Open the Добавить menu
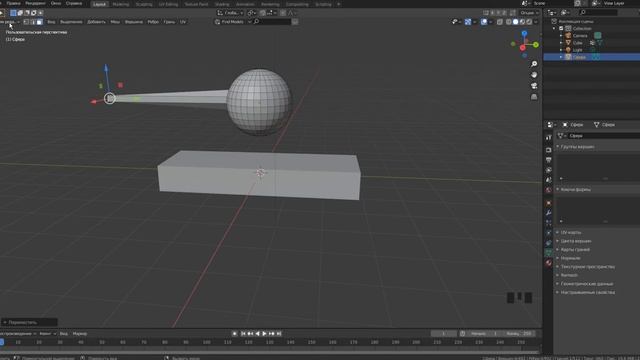Viewport: 640px width, 360px height. coord(96,22)
